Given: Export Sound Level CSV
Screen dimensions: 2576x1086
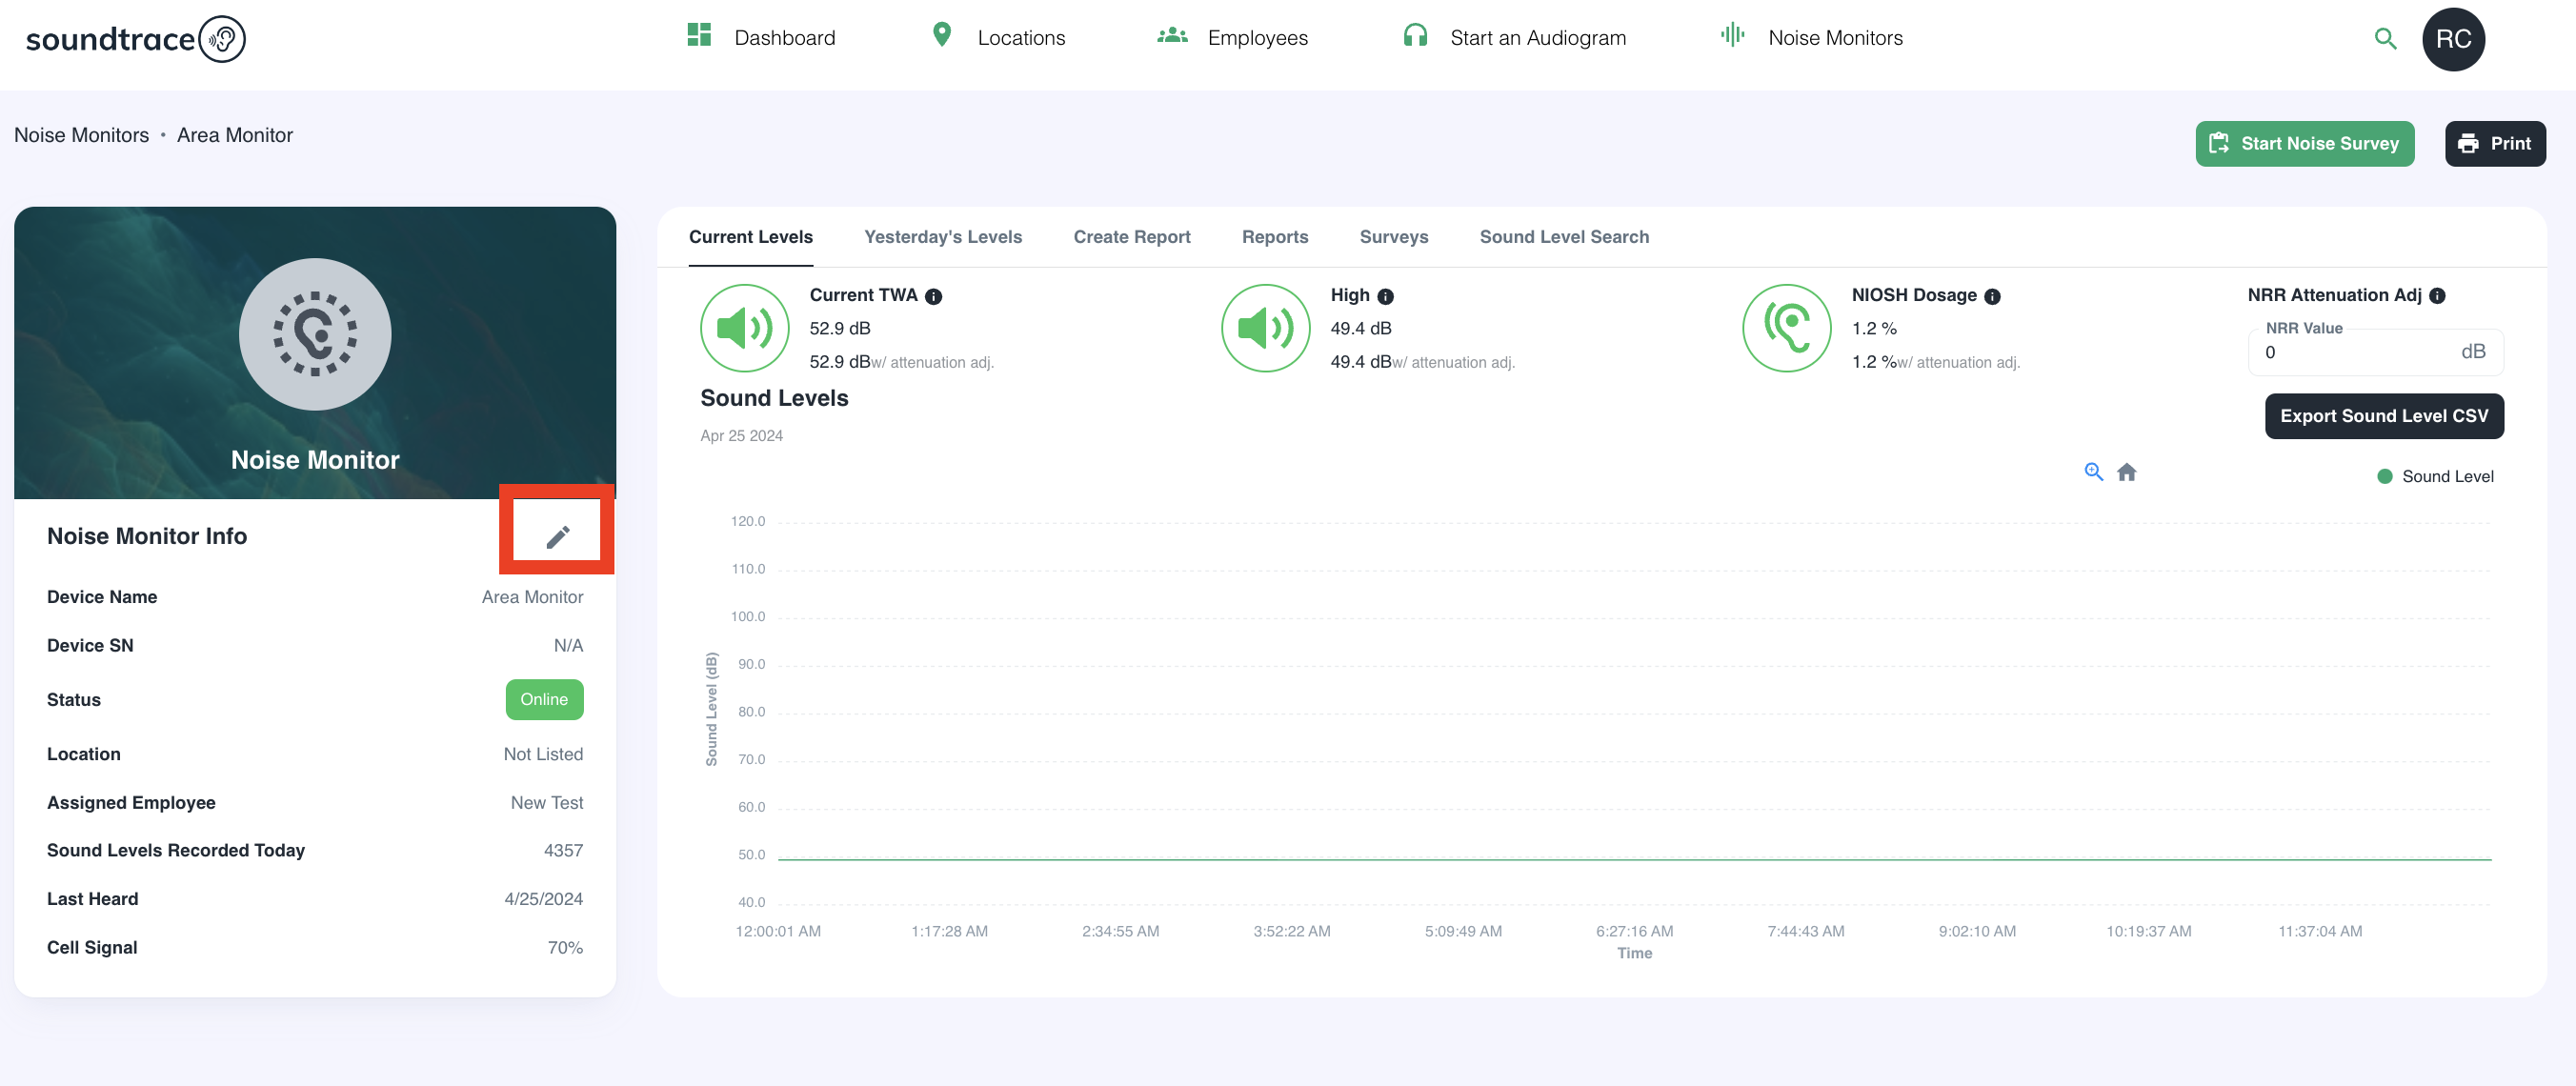Looking at the screenshot, I should (x=2384, y=416).
